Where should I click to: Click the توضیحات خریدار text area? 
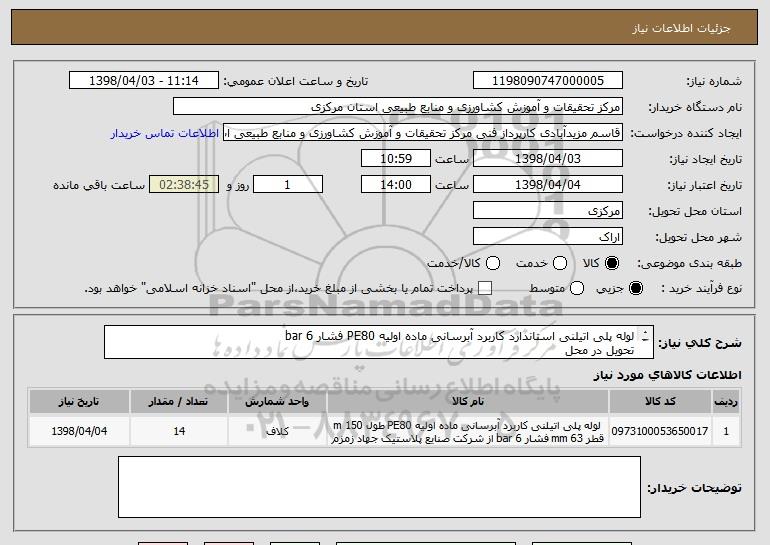point(379,487)
